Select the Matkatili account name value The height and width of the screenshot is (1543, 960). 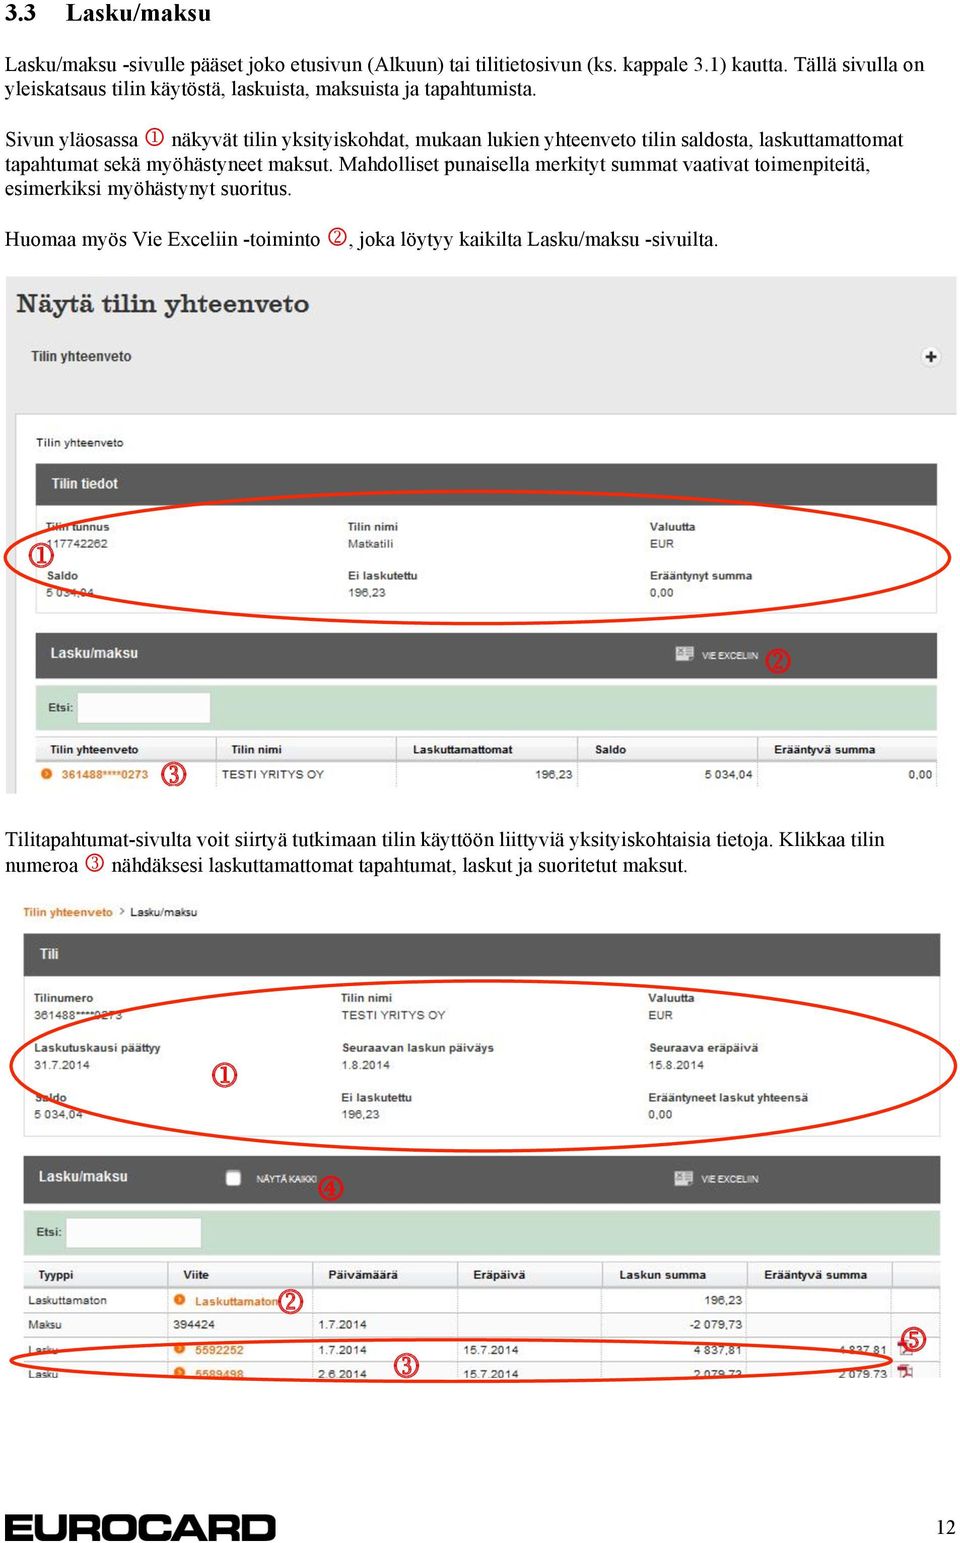point(370,544)
